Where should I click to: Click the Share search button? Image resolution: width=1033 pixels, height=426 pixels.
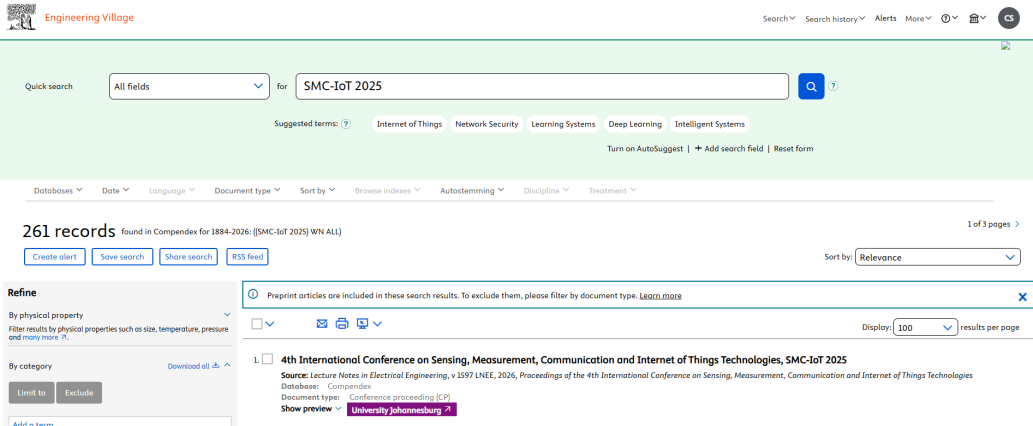[188, 257]
